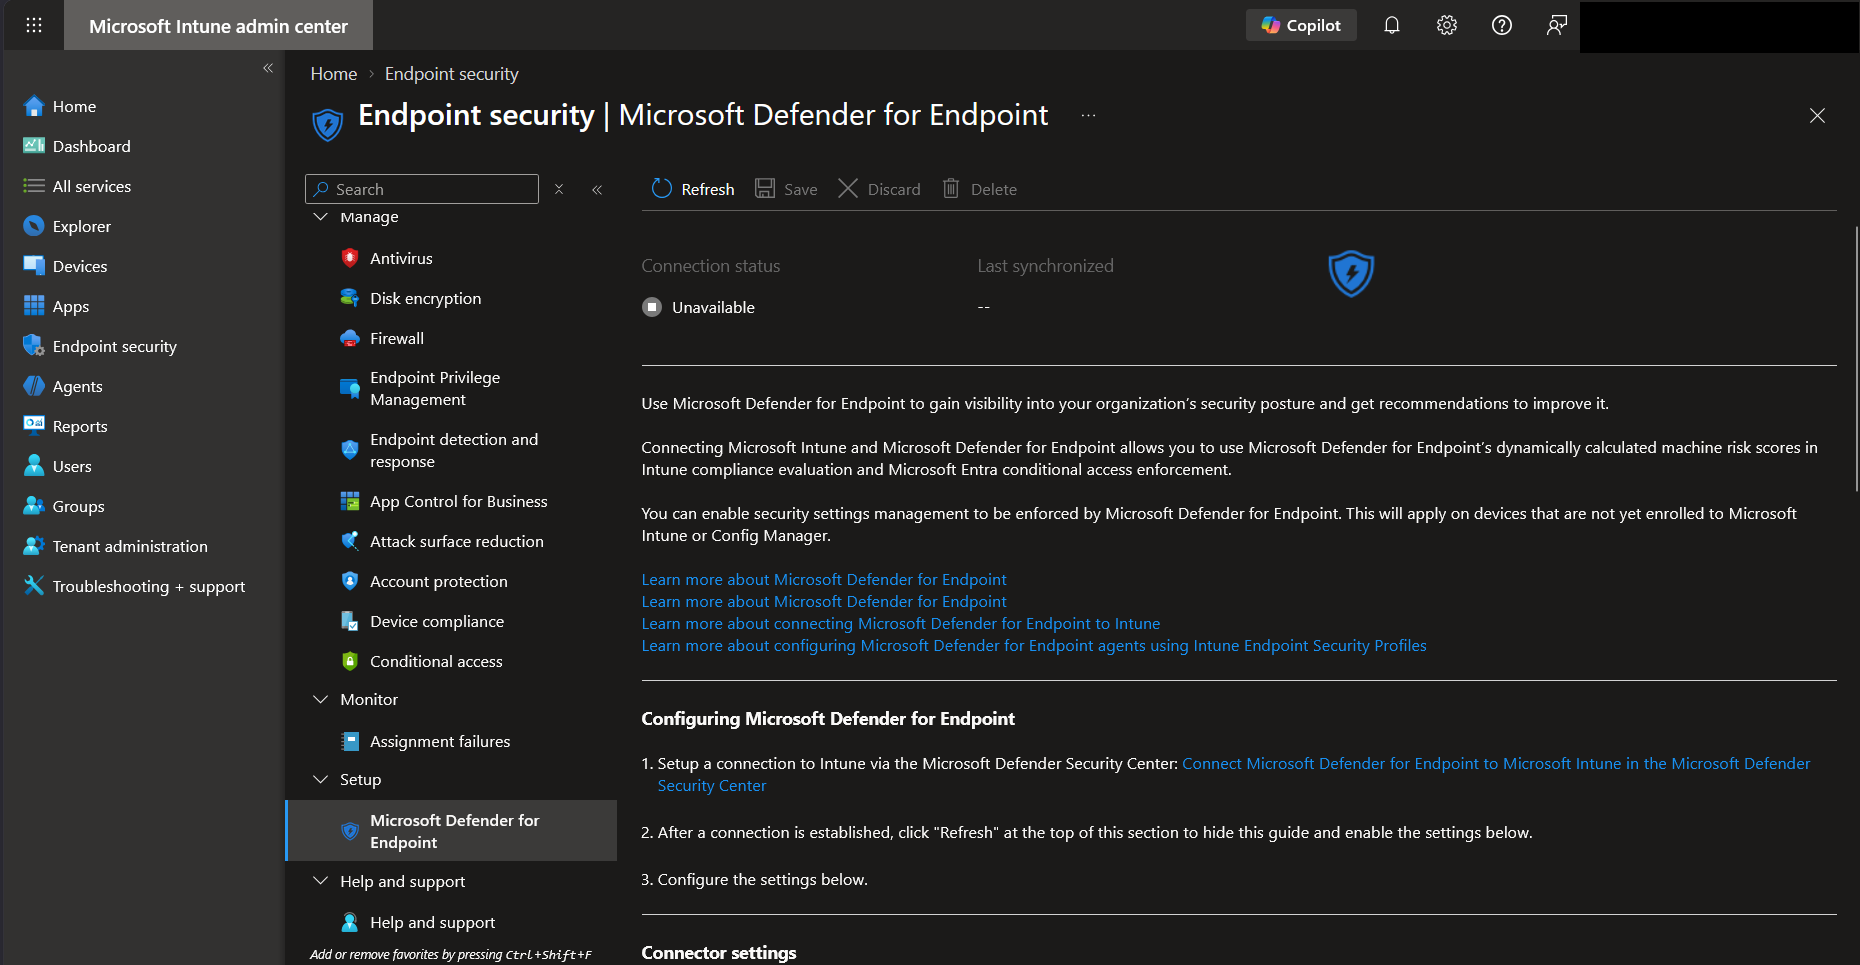Collapse the Setup section
Viewport: 1860px width, 965px height.
pos(321,779)
